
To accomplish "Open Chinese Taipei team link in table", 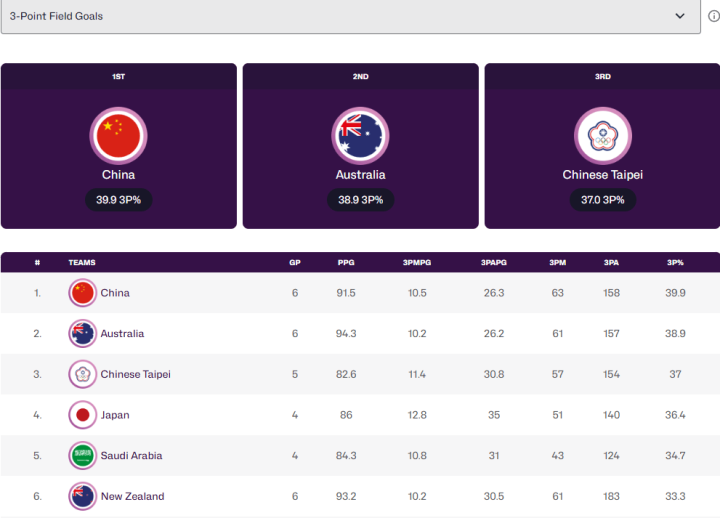I will click(x=135, y=374).
